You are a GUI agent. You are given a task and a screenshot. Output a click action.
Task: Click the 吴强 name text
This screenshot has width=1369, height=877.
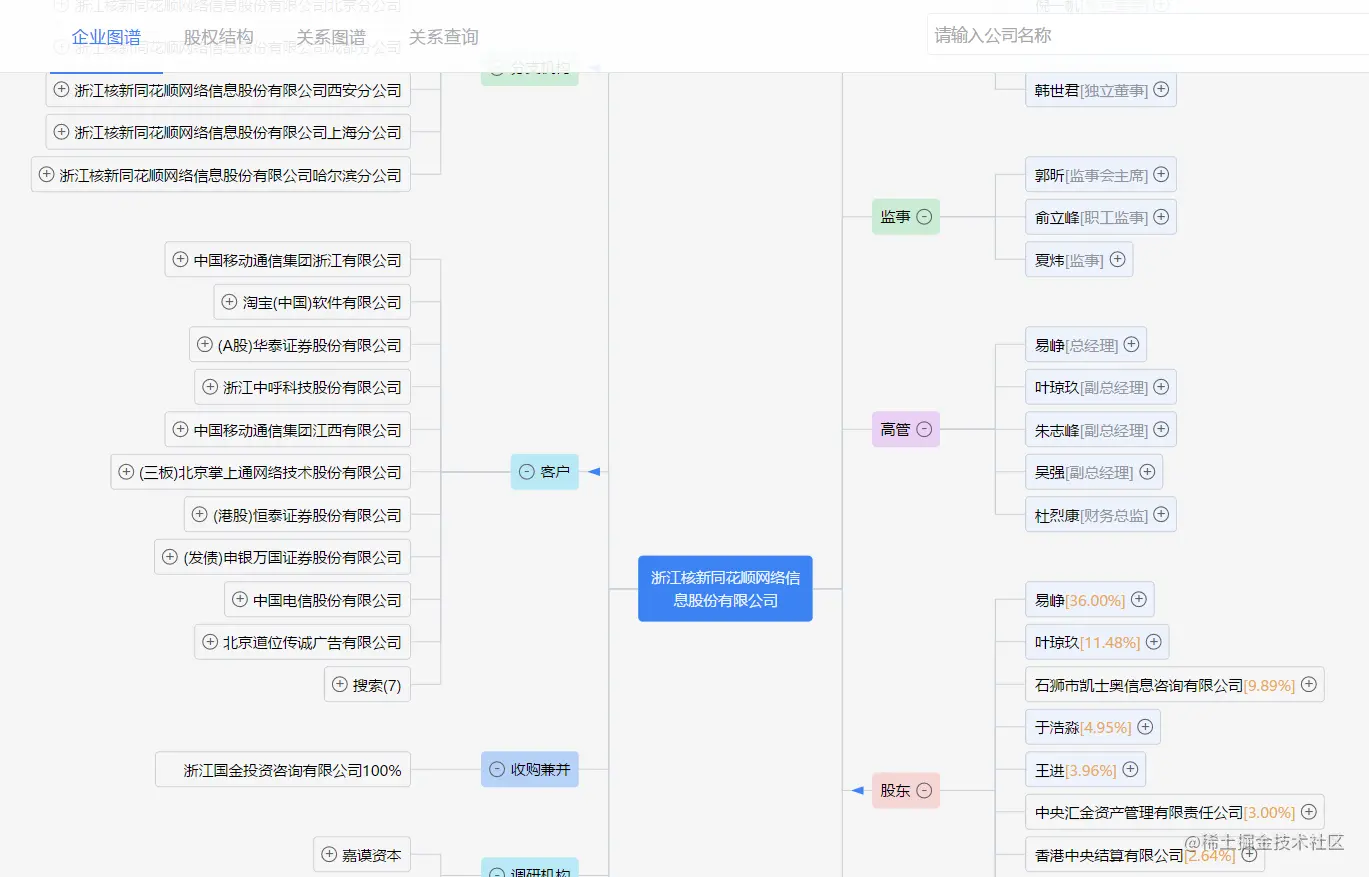point(1050,472)
